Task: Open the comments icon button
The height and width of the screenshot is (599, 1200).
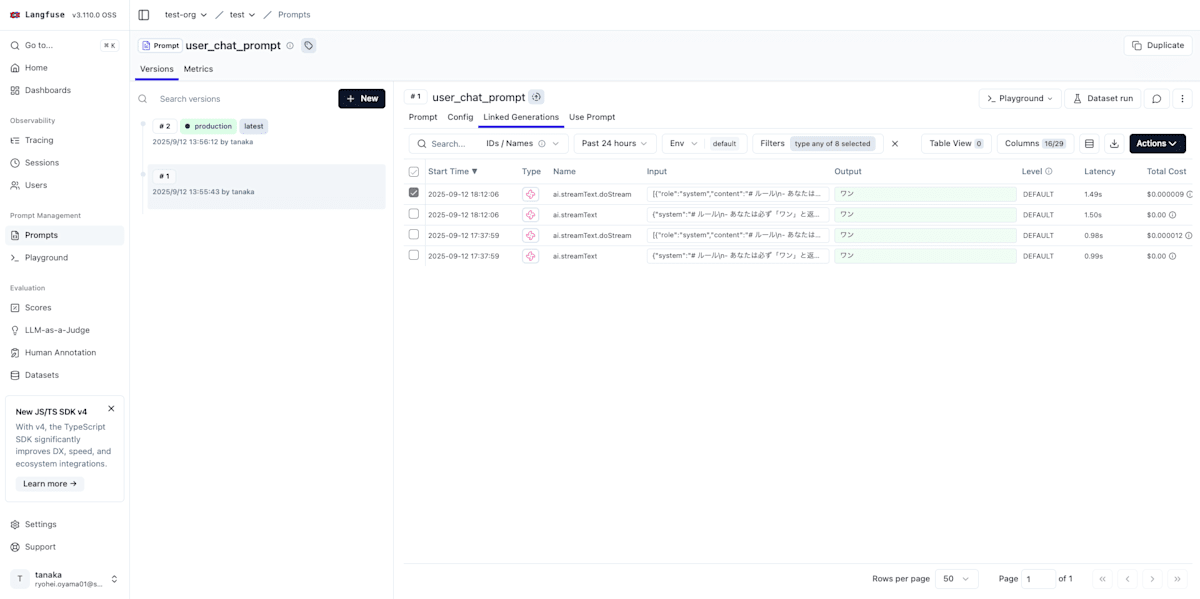Action: [1156, 98]
